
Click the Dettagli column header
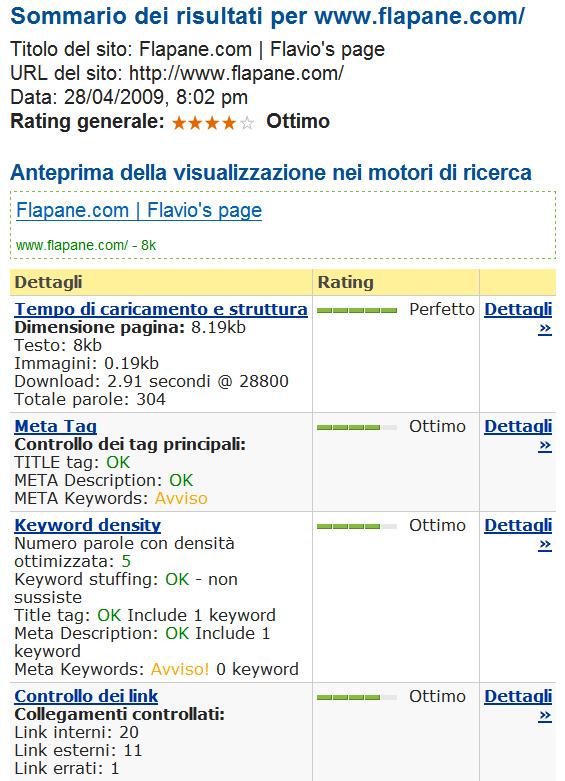click(48, 282)
